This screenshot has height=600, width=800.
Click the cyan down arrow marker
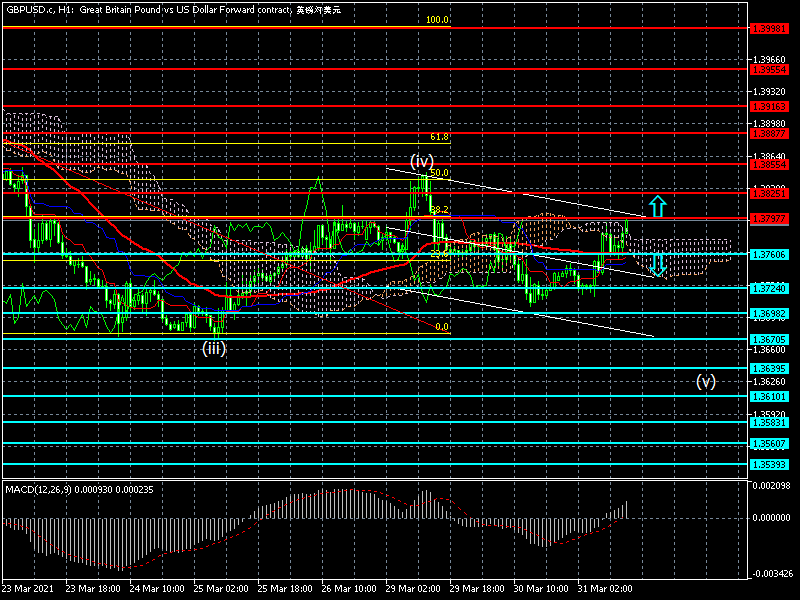coord(658,265)
